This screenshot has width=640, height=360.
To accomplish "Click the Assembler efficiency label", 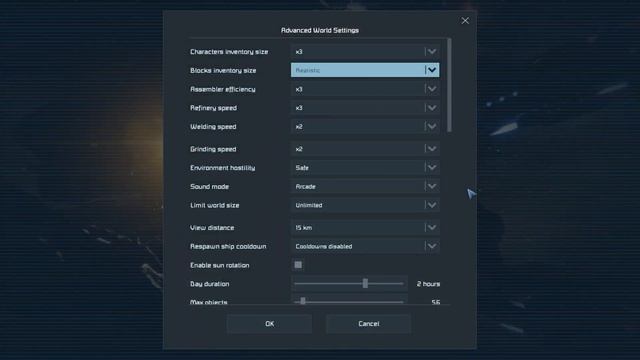I will click(x=222, y=89).
